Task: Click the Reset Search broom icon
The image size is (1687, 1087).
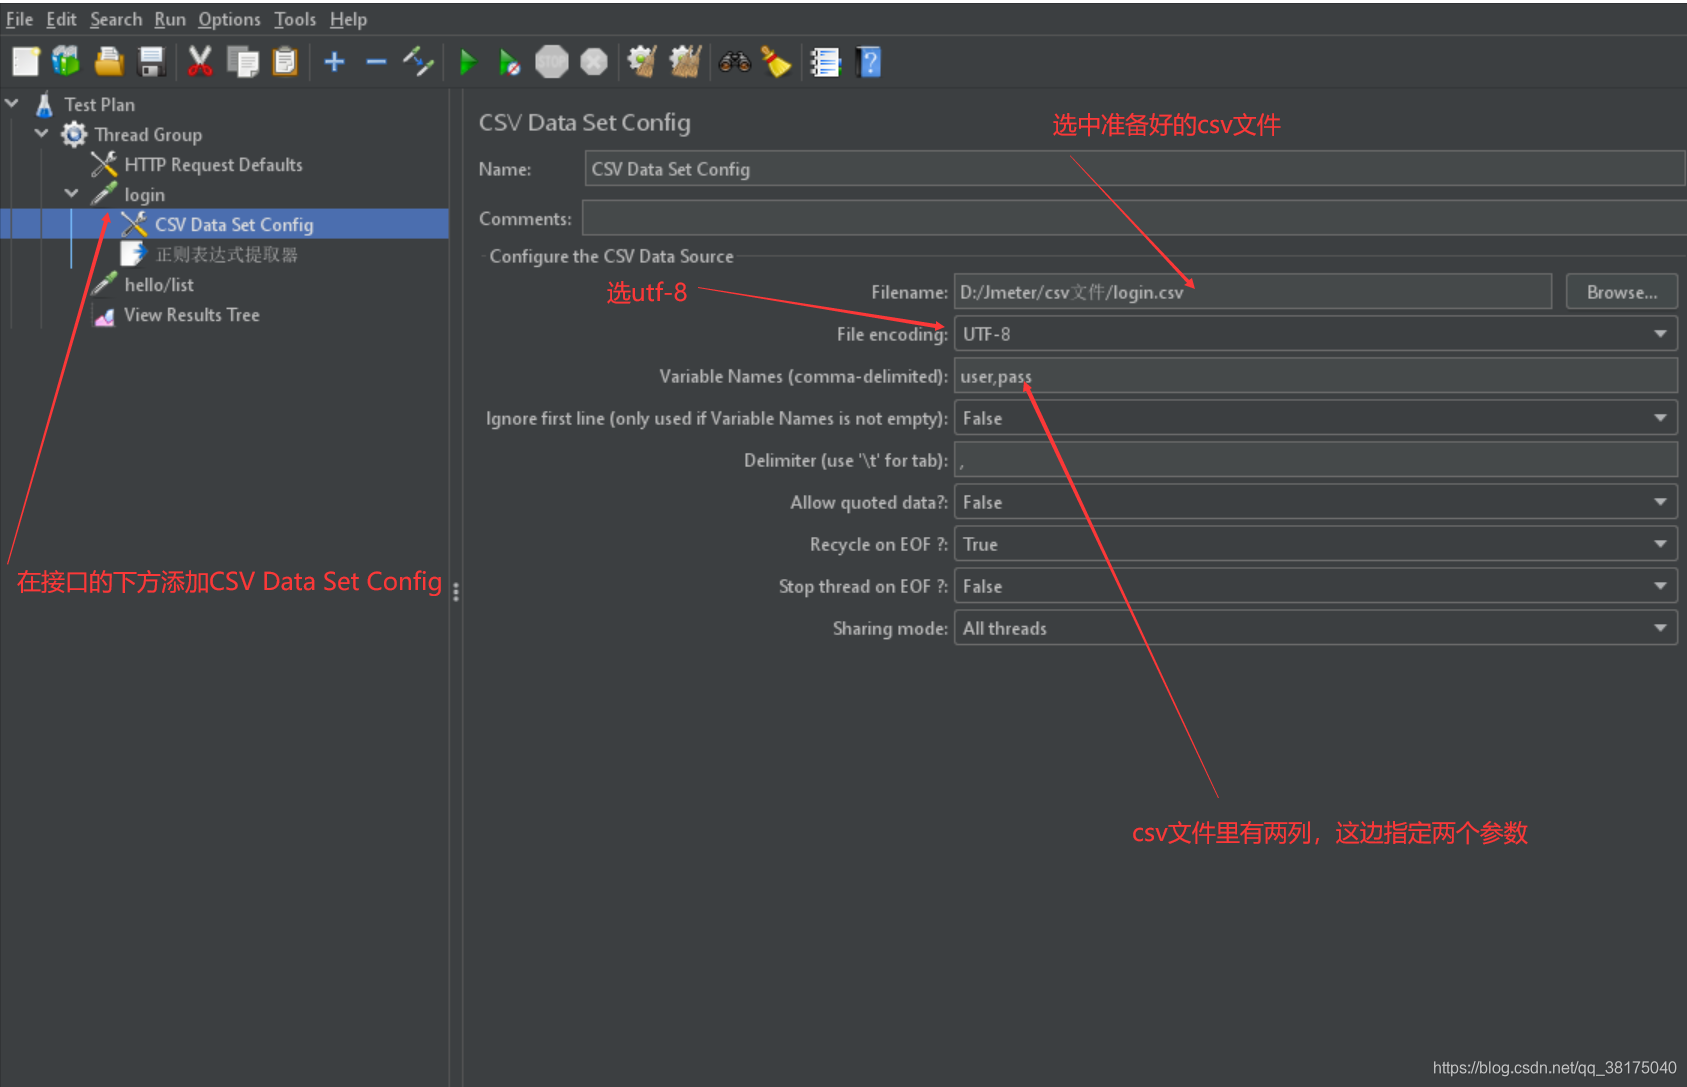Action: [777, 62]
